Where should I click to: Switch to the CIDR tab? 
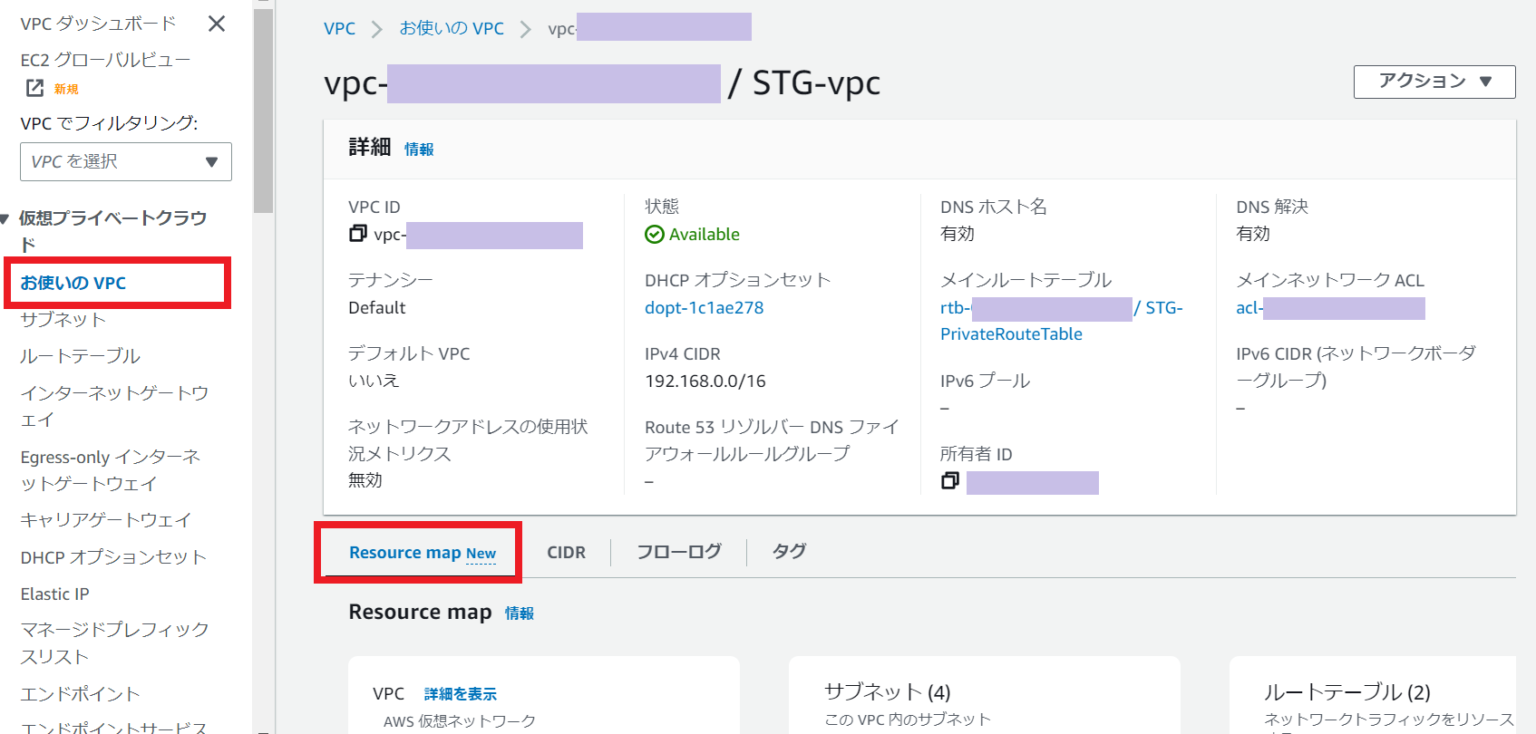point(566,551)
